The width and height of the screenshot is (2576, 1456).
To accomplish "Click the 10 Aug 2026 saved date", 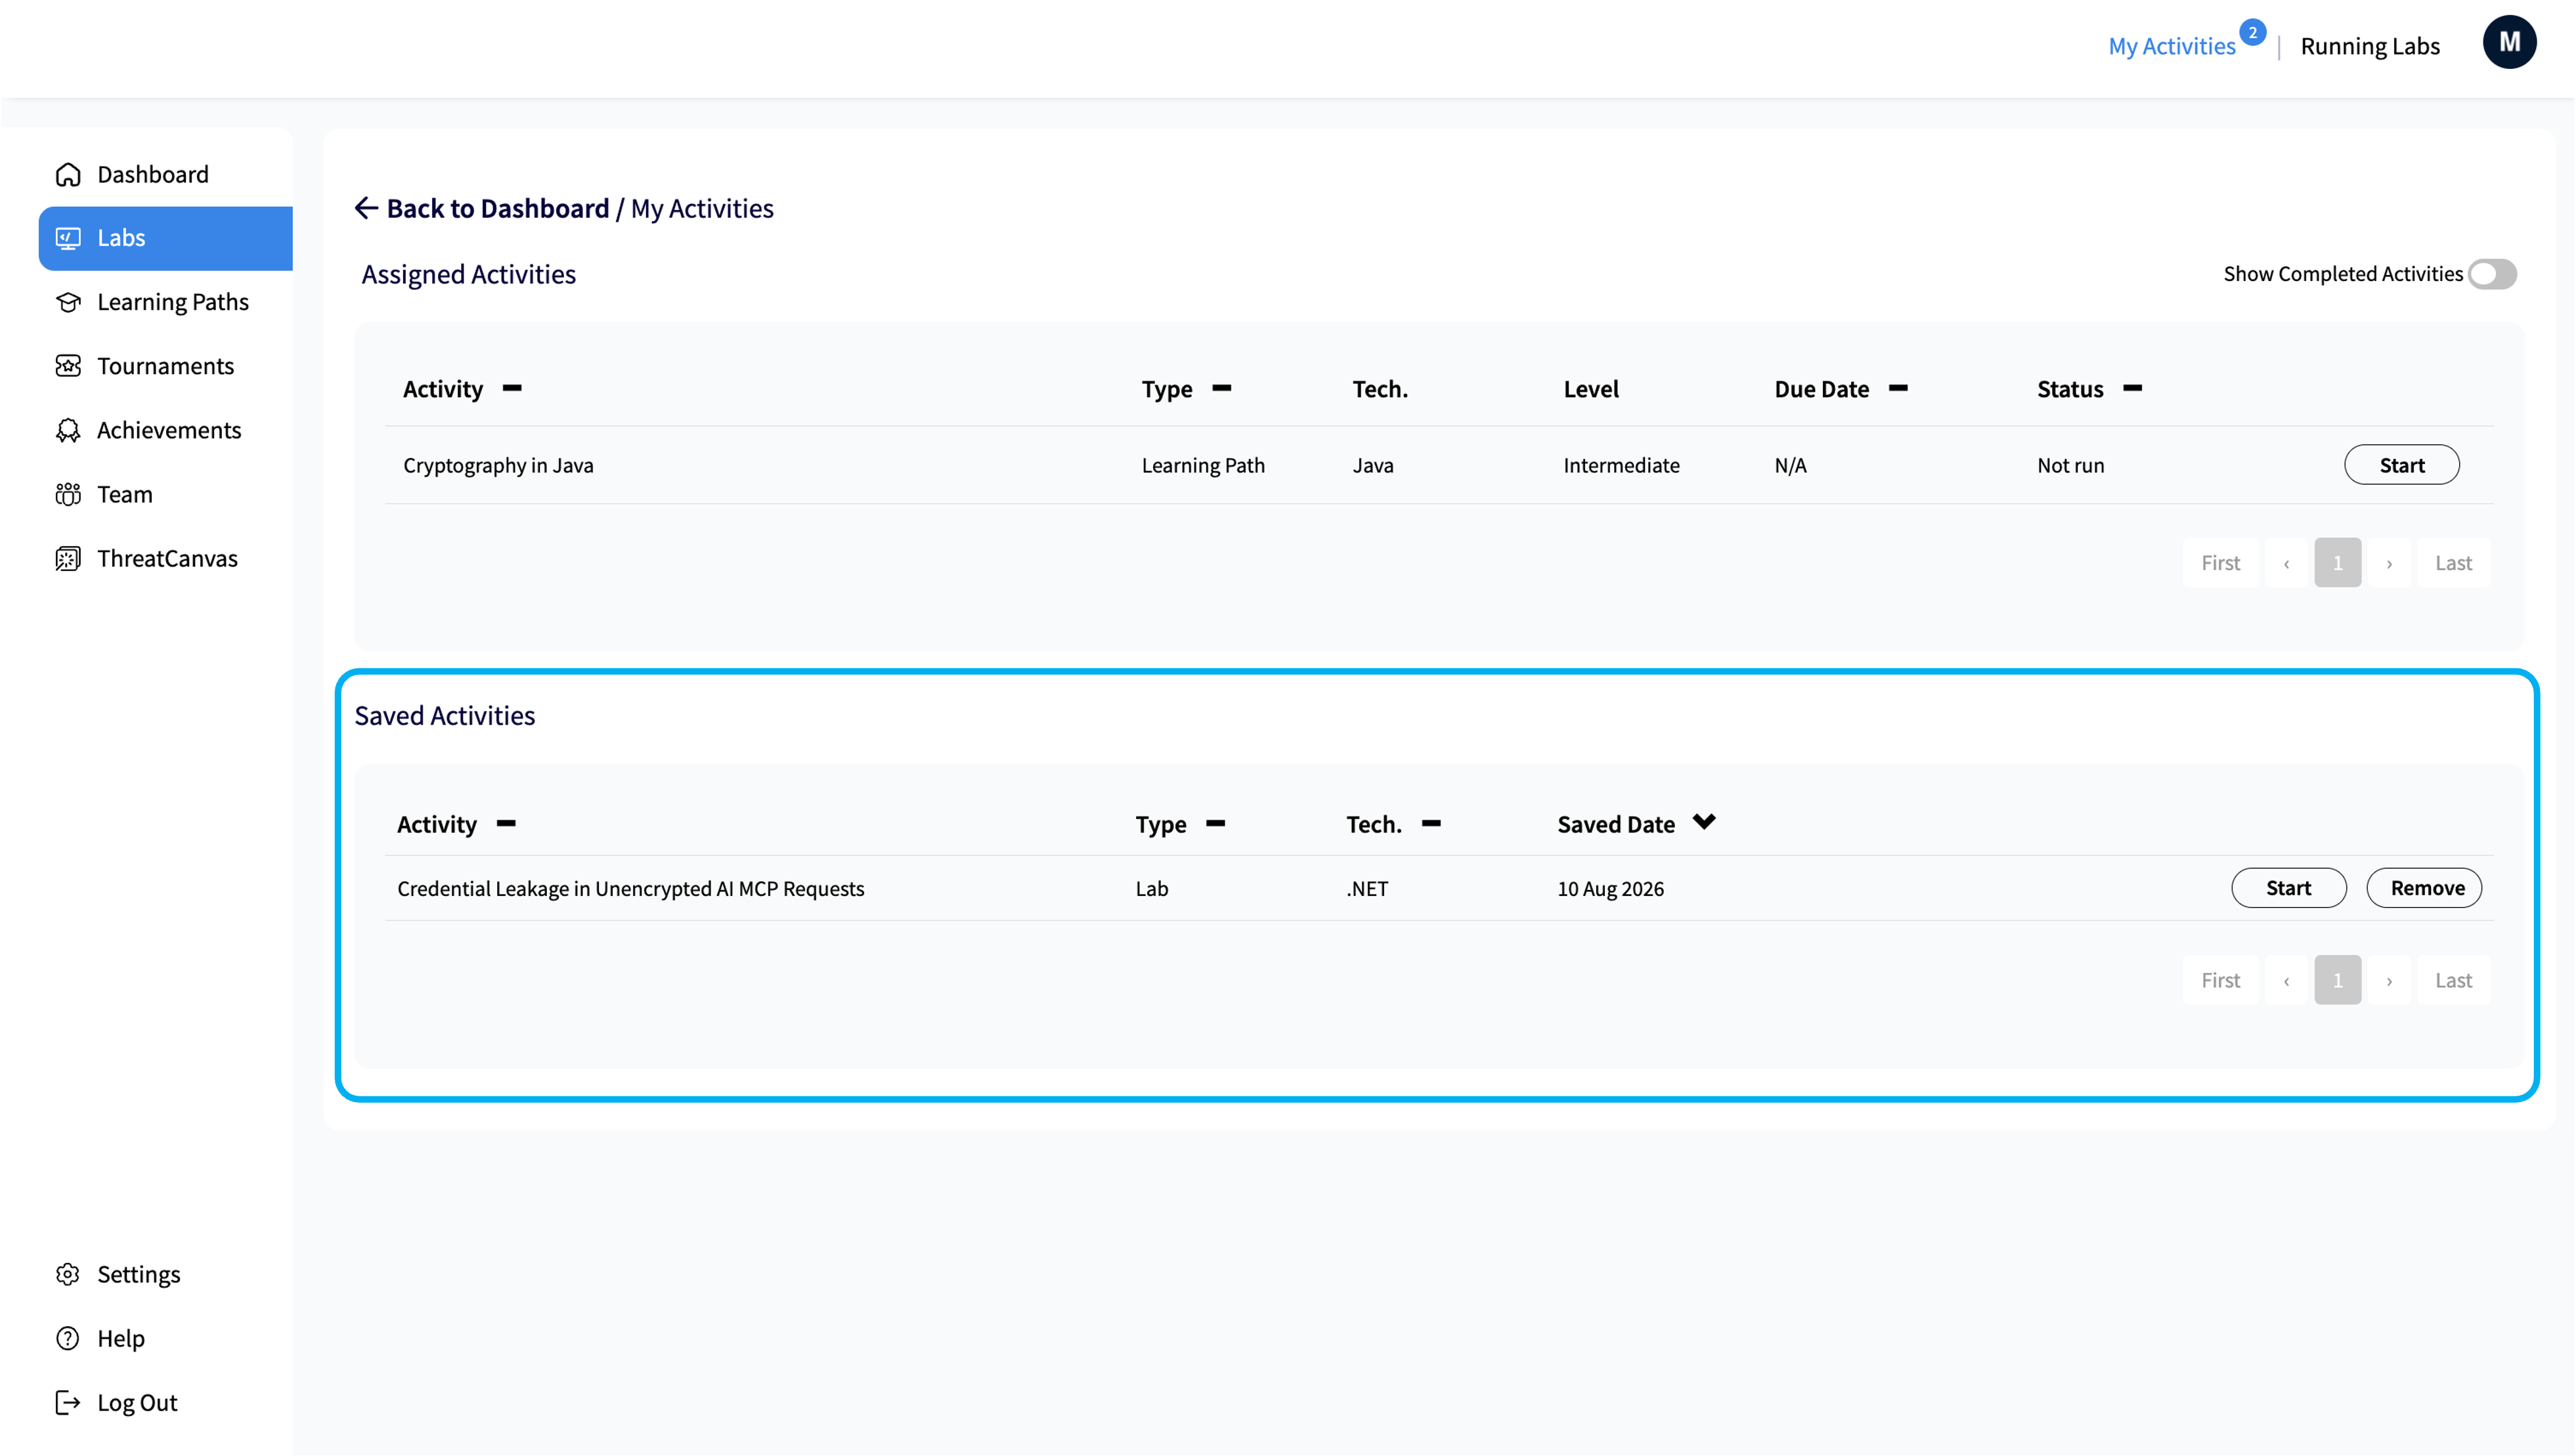I will click(1610, 888).
